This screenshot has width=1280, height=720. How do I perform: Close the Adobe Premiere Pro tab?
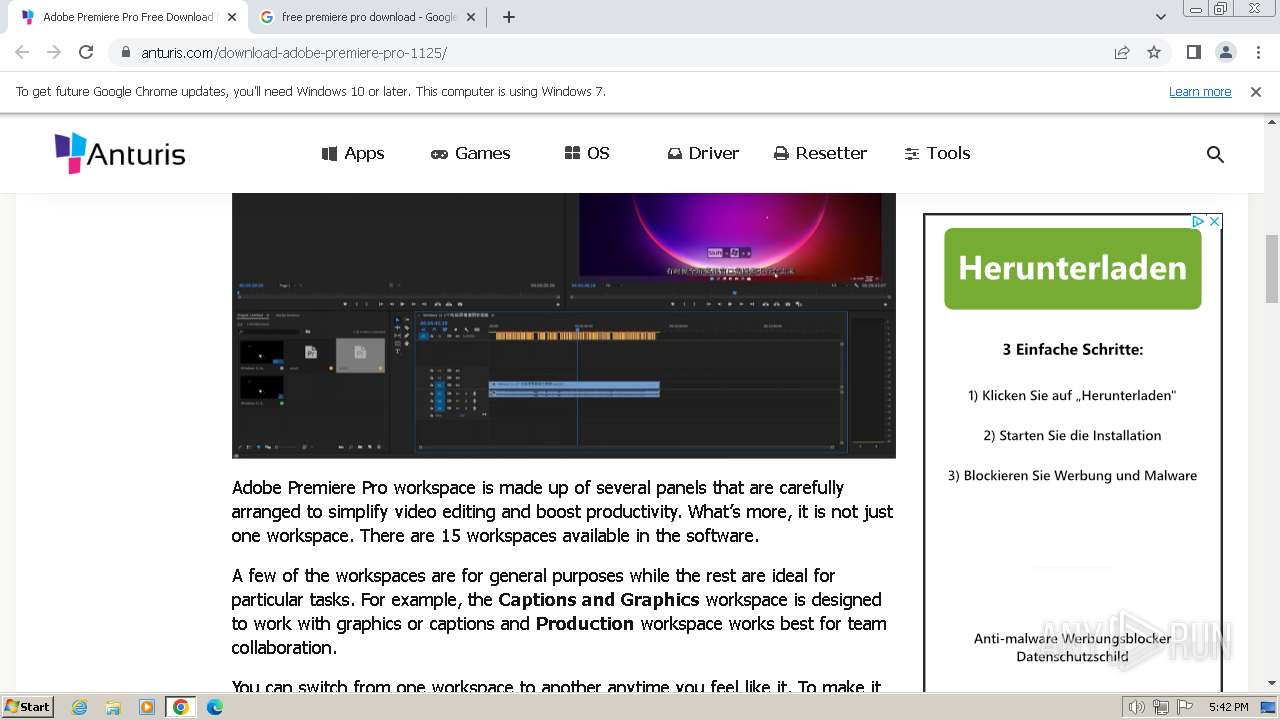click(232, 17)
